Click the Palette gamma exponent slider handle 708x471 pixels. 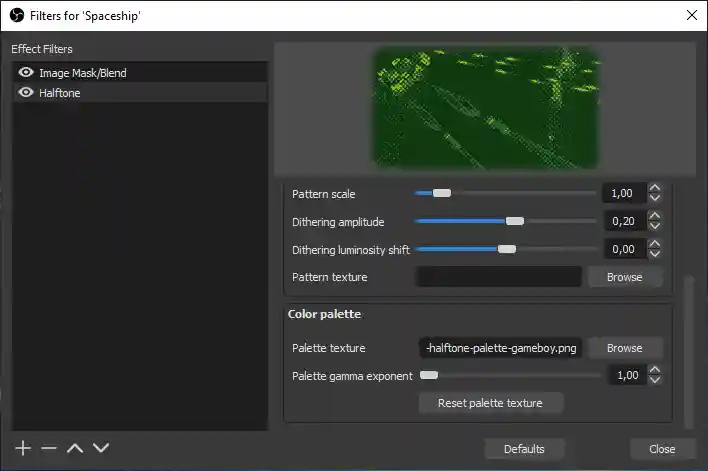(x=429, y=375)
